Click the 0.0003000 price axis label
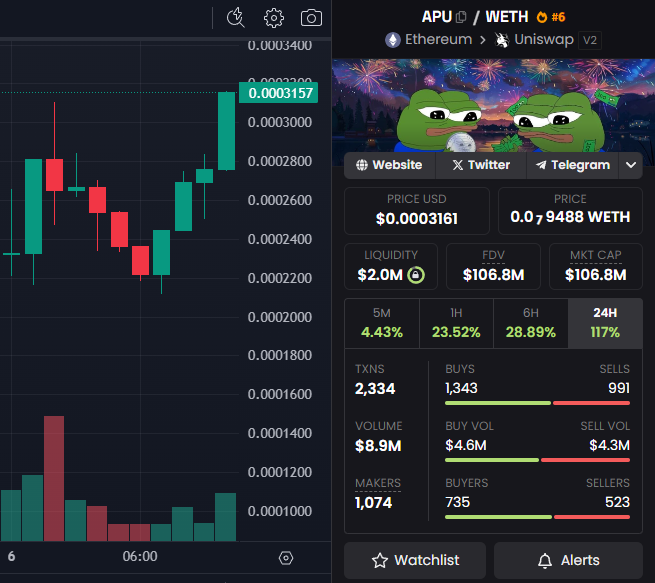The height and width of the screenshot is (583, 655). click(x=279, y=122)
